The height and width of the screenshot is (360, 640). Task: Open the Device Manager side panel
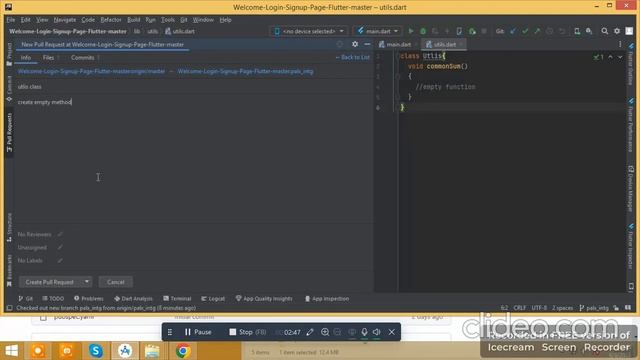pyautogui.click(x=631, y=189)
